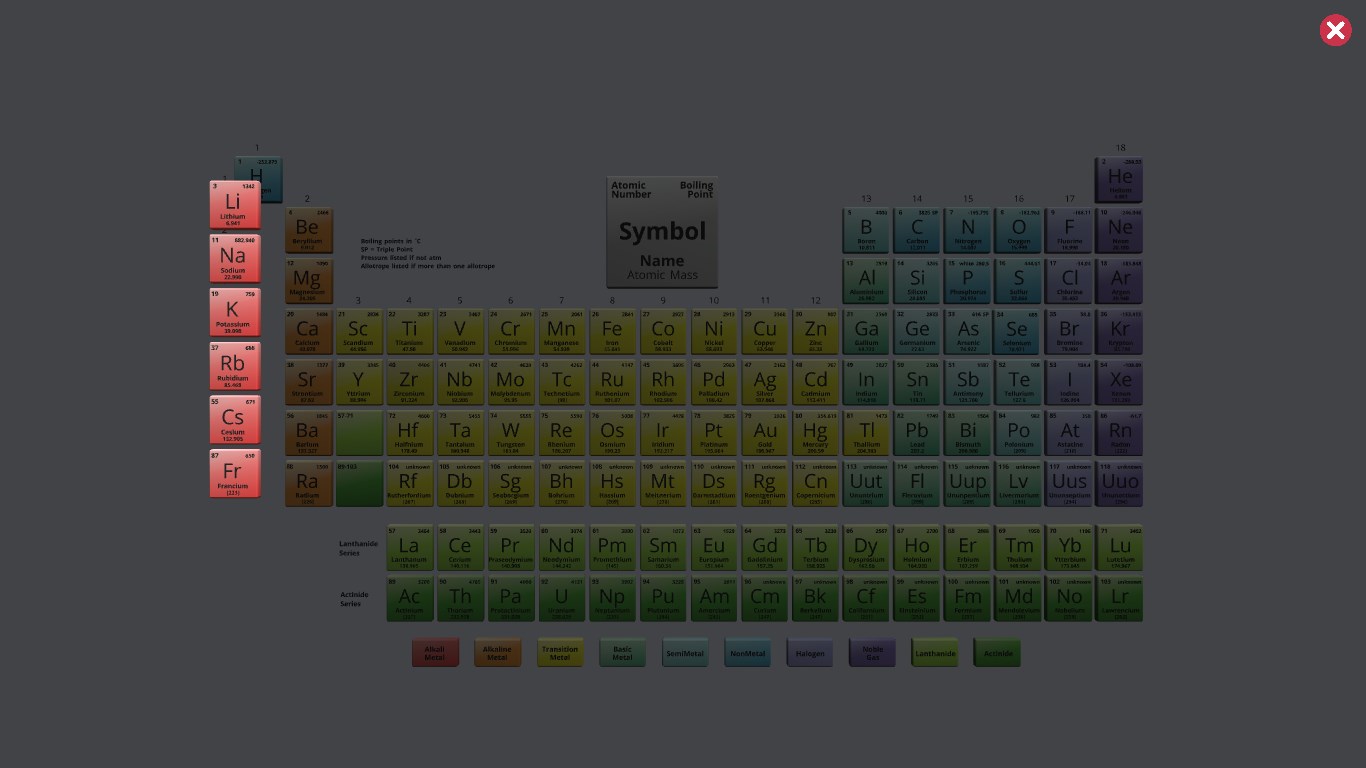Open the Carbon (C) tile

917,230
